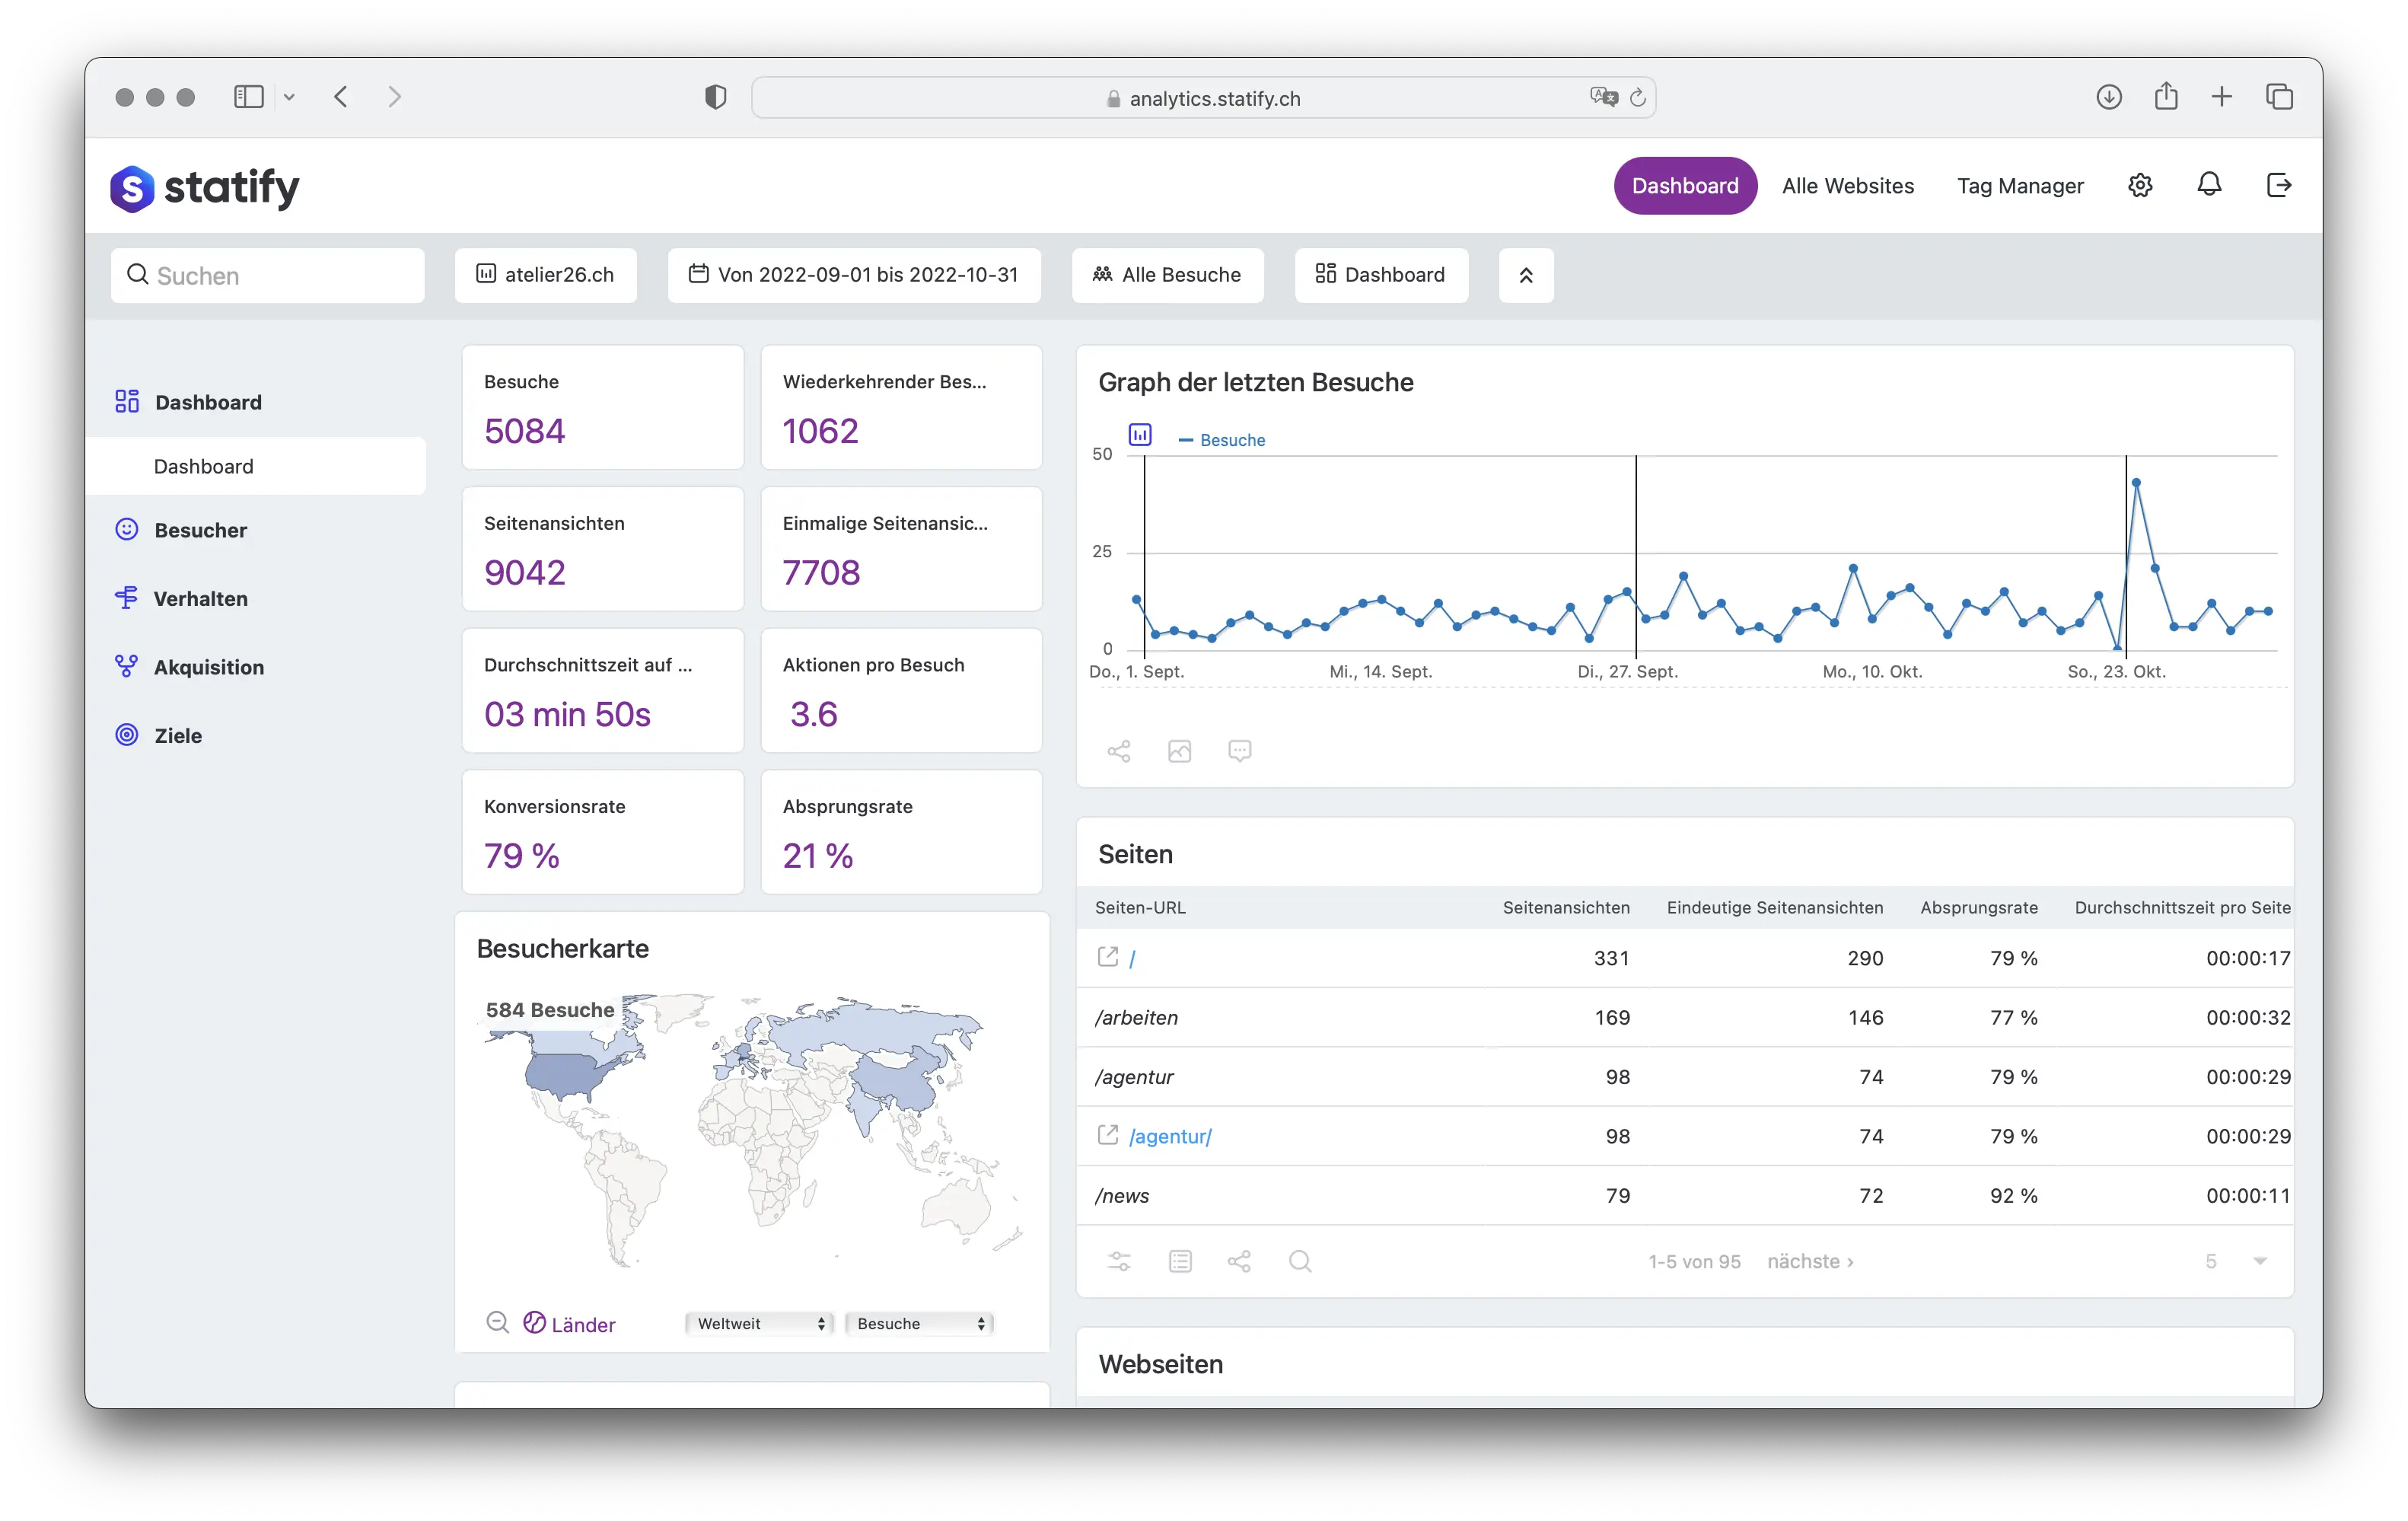Toggle Besuche series in graph legend

(1222, 440)
